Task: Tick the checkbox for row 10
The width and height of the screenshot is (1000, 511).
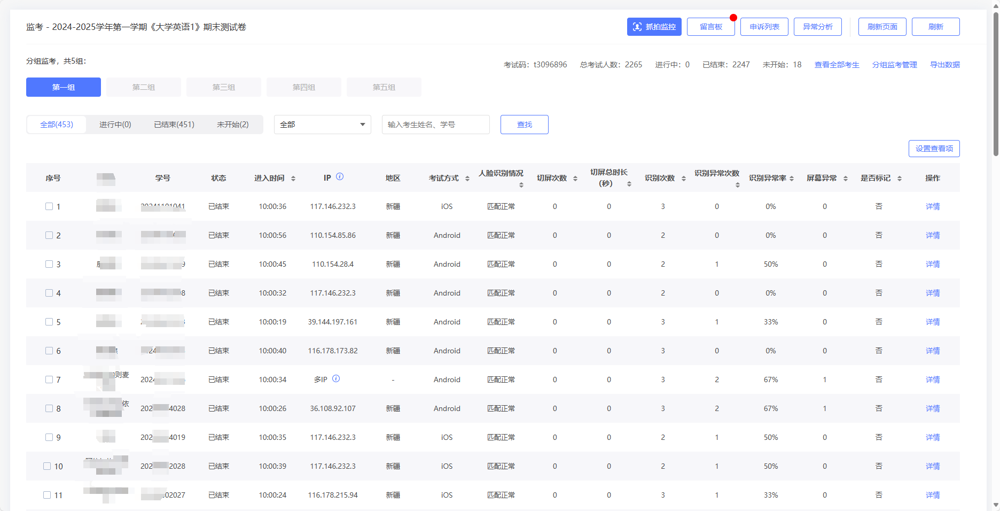Action: 47,466
